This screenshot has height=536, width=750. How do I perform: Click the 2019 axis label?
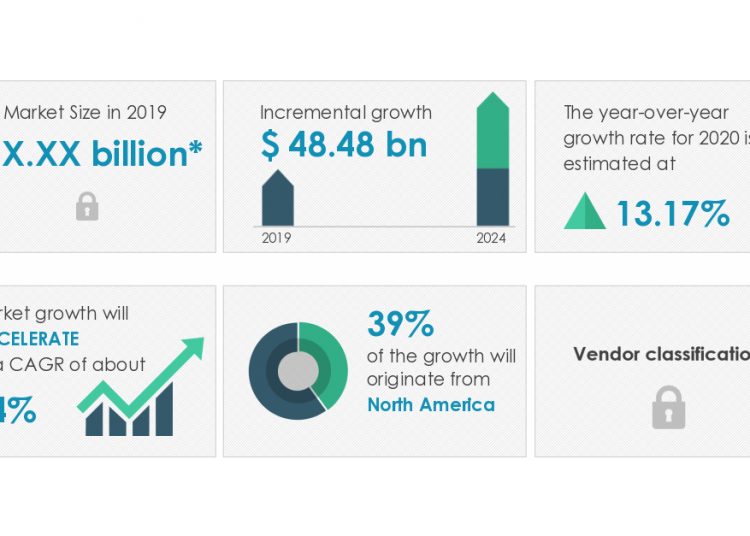click(x=276, y=238)
